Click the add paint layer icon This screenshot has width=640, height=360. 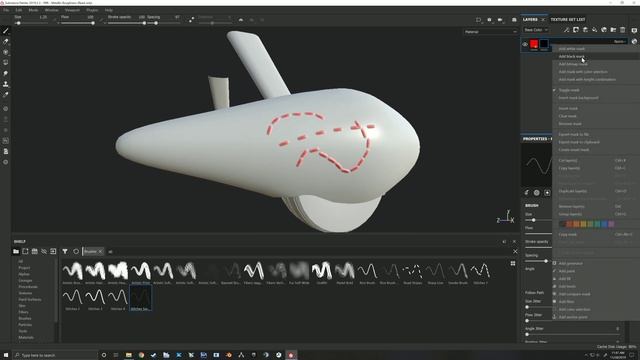(x=585, y=30)
